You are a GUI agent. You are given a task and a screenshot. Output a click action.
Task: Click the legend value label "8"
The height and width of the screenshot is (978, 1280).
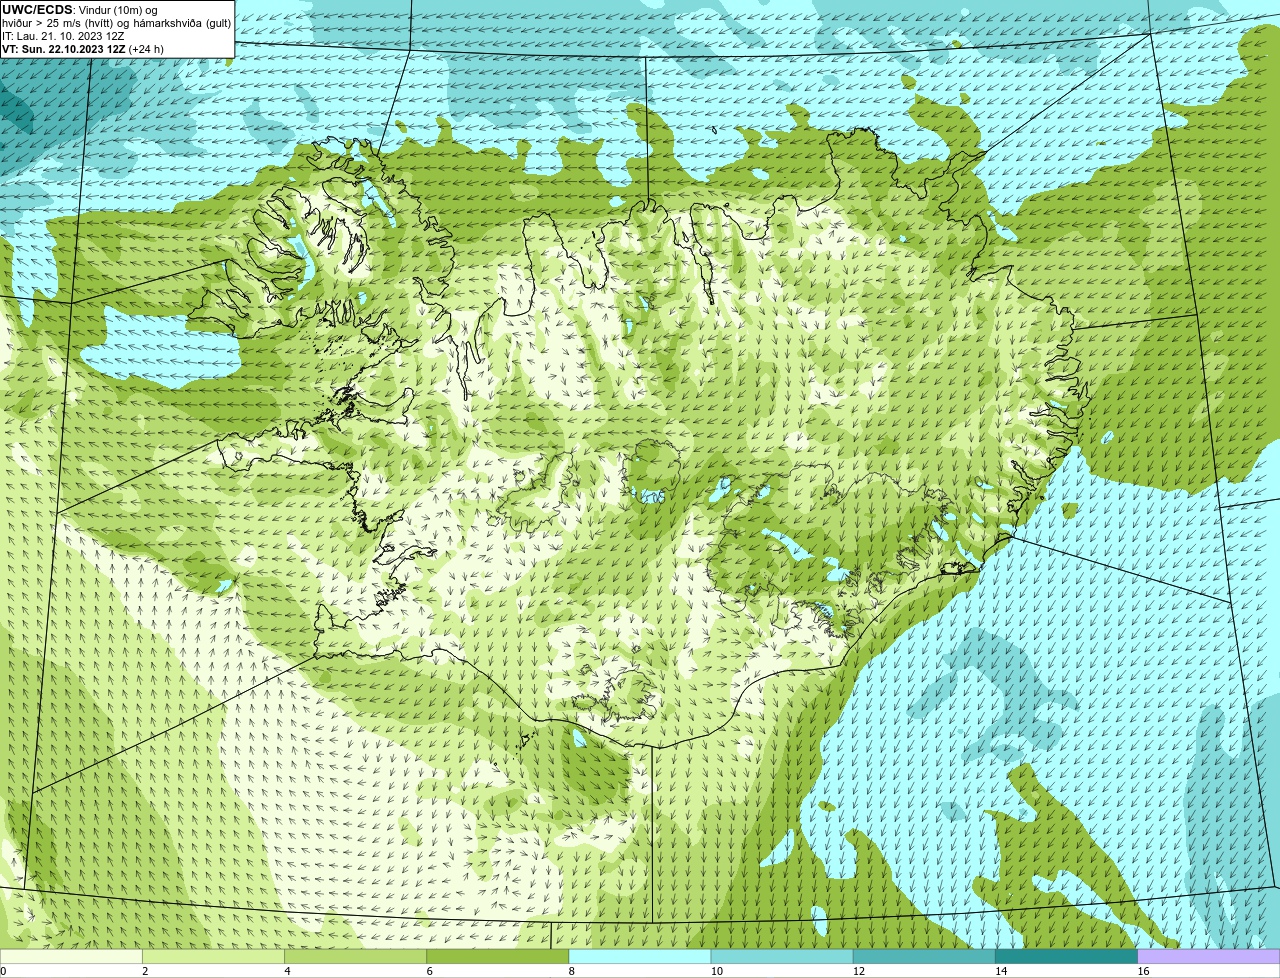coord(572,971)
